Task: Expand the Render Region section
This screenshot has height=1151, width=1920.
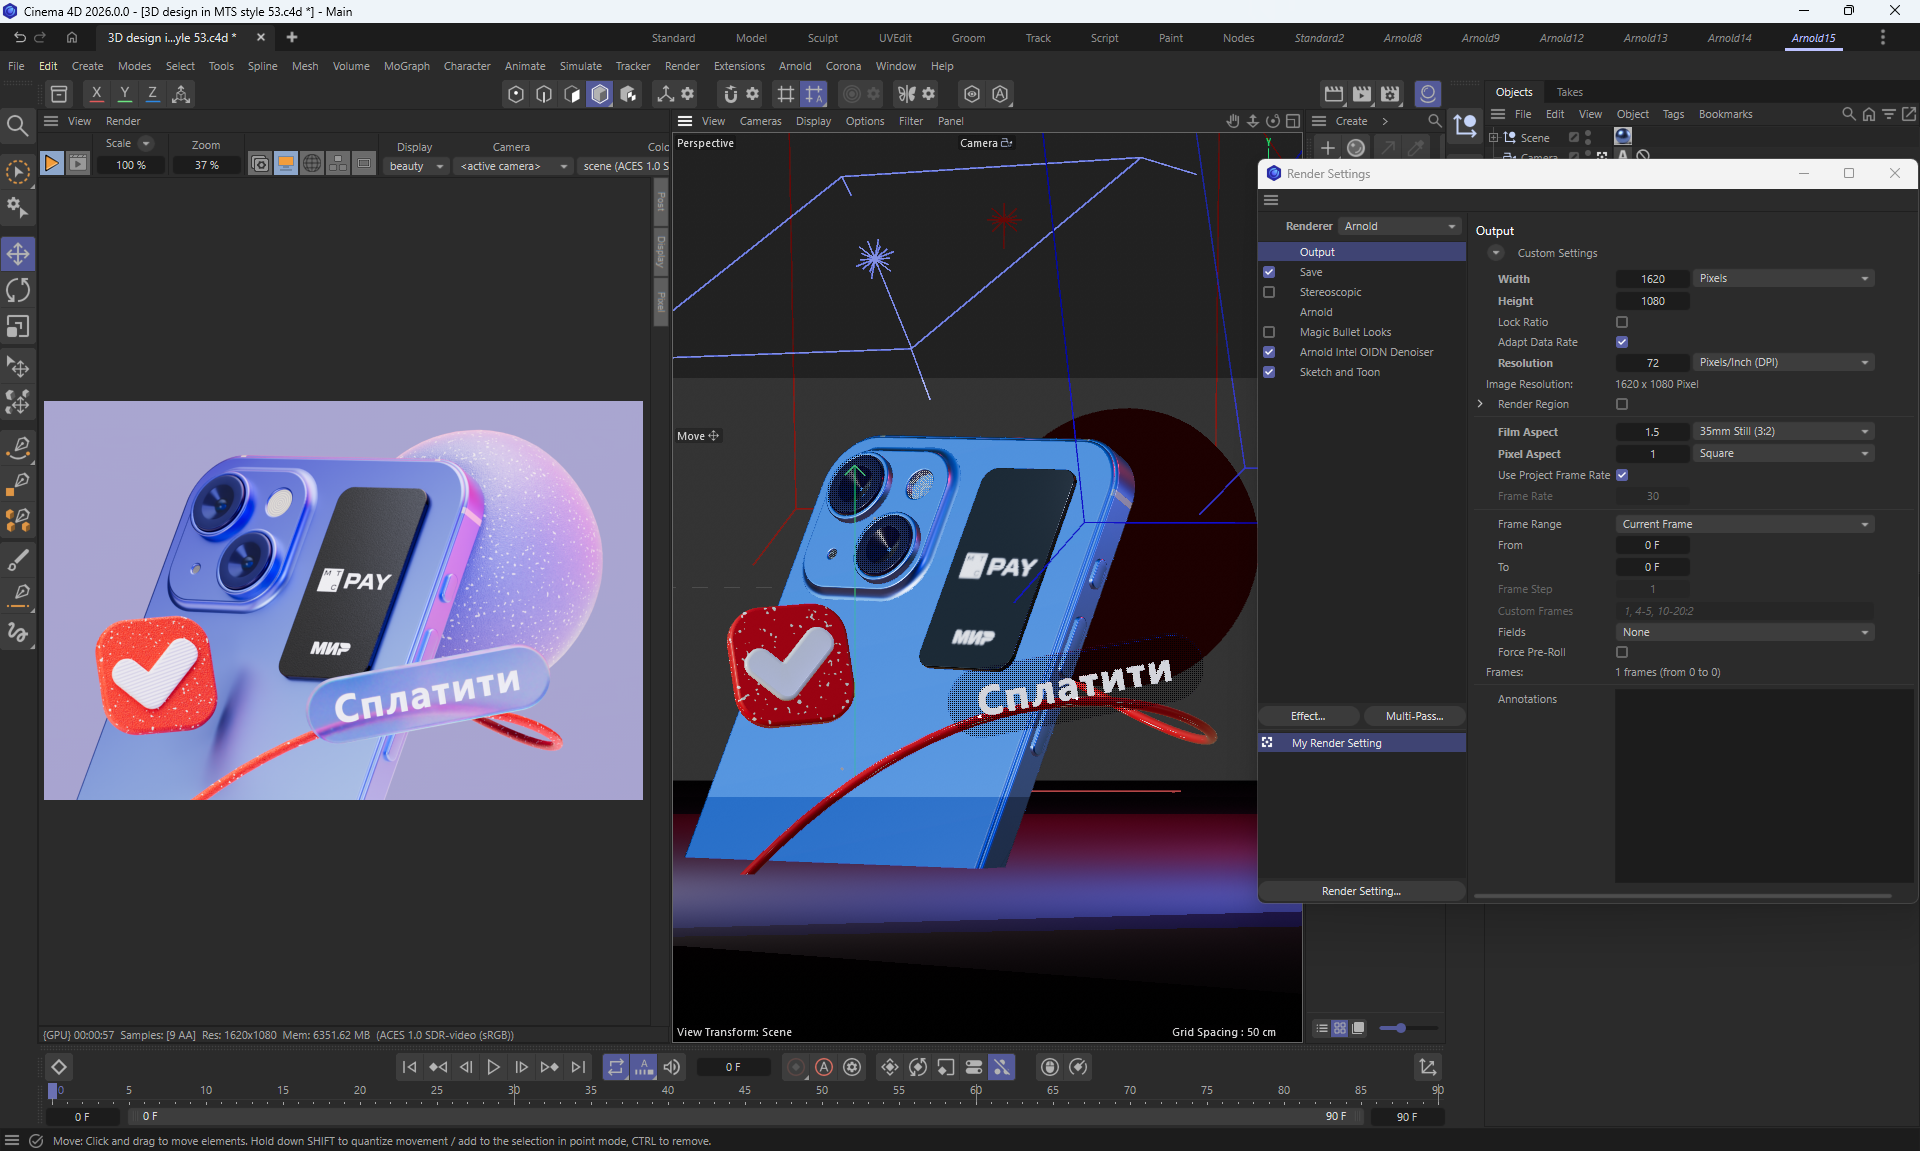Action: click(1481, 404)
